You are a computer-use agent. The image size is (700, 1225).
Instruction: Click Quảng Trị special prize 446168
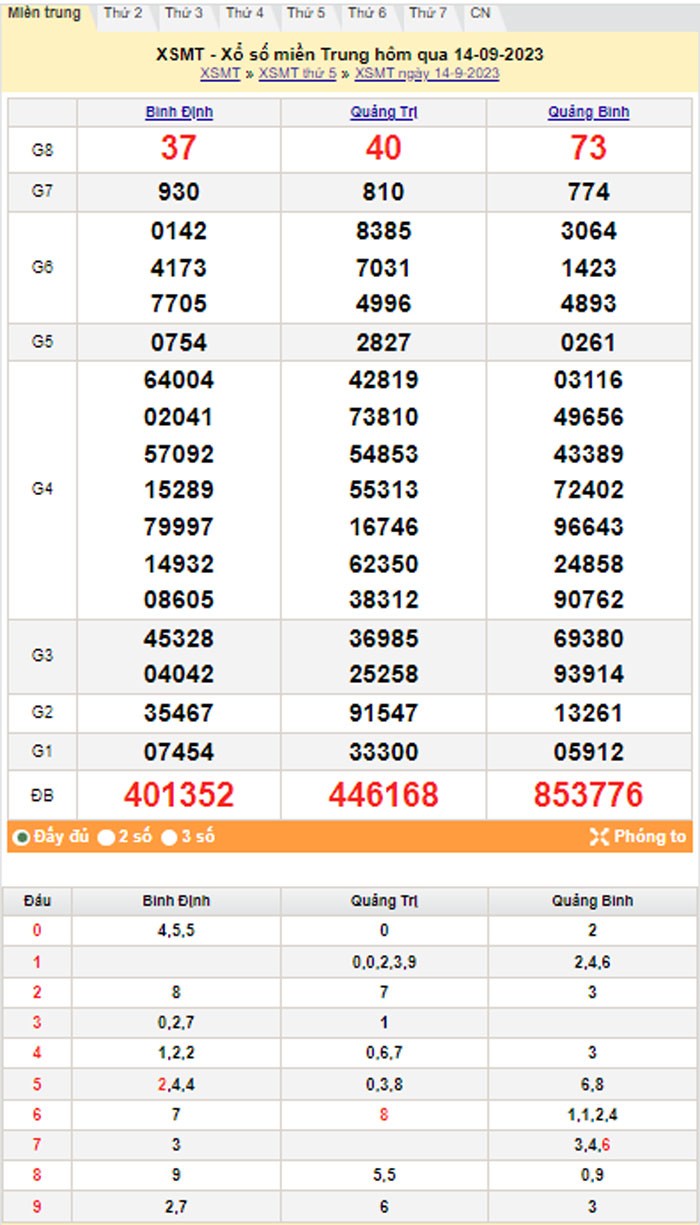click(x=384, y=795)
